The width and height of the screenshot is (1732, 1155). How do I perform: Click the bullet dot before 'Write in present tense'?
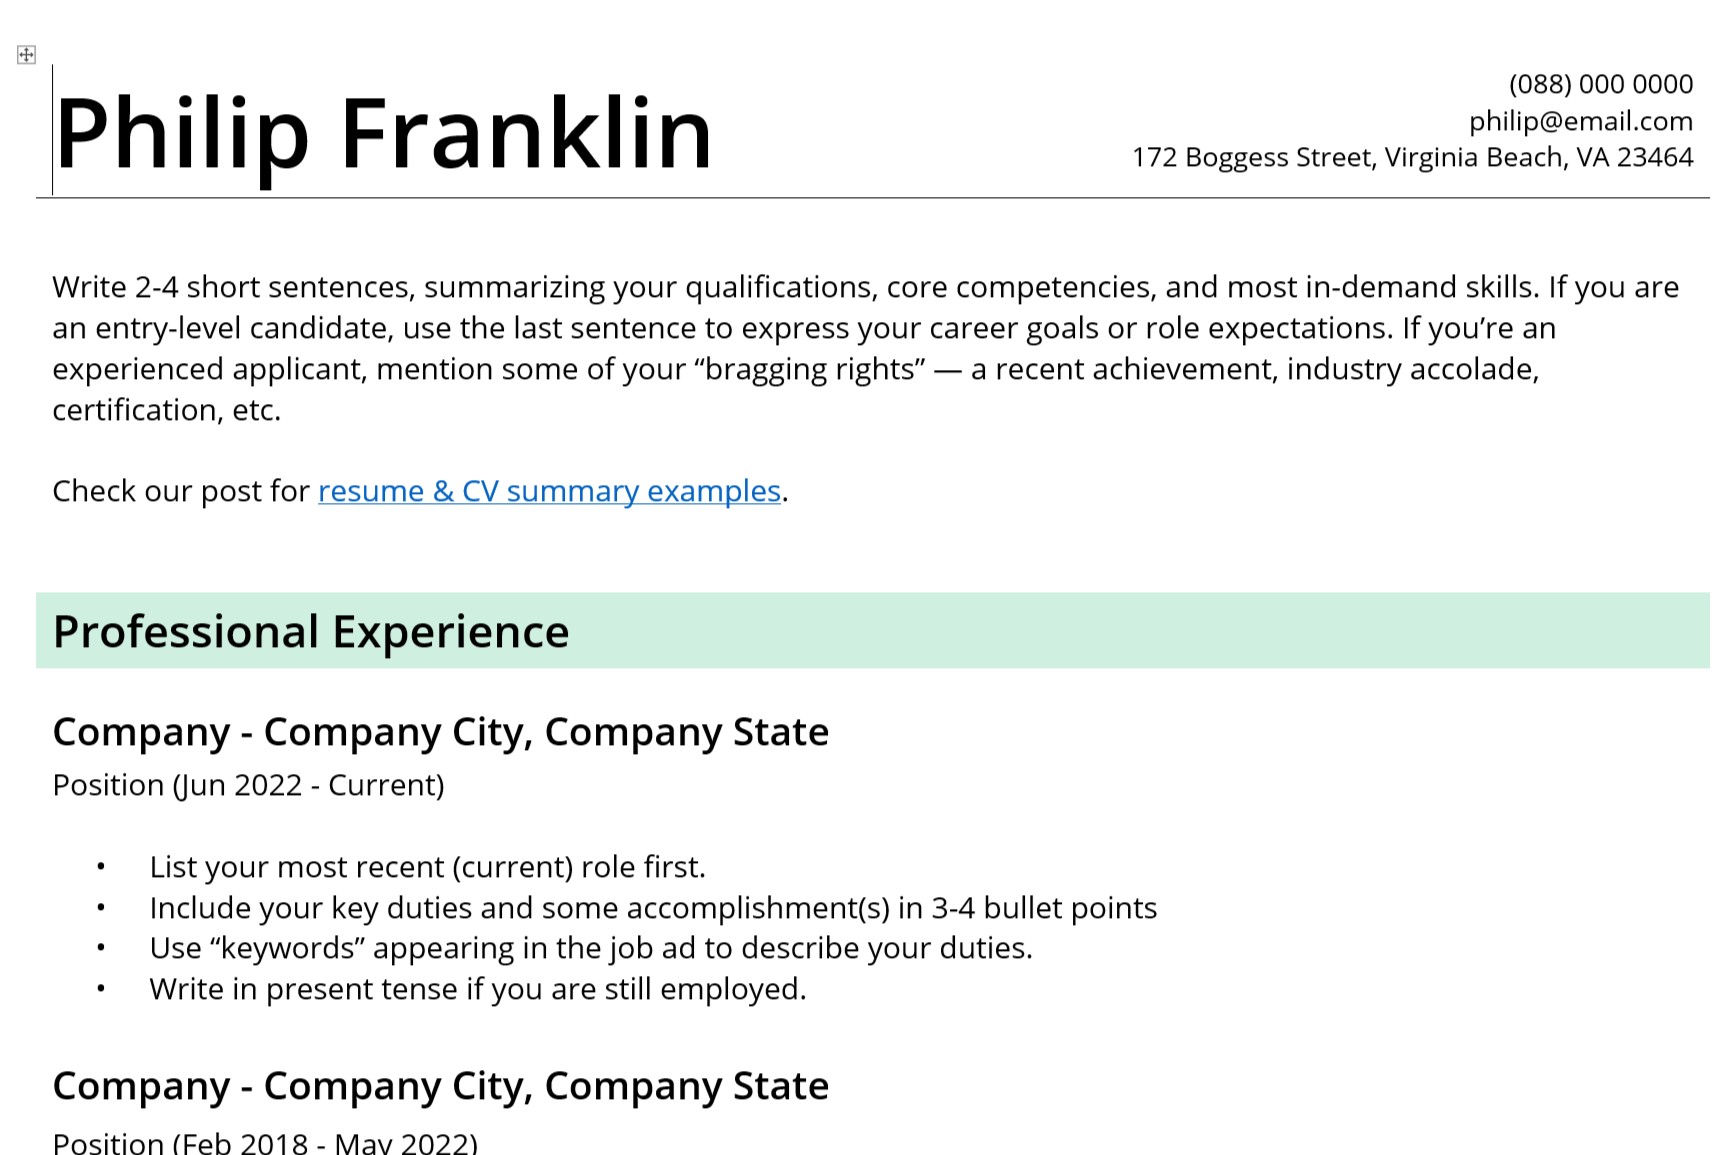(x=101, y=989)
